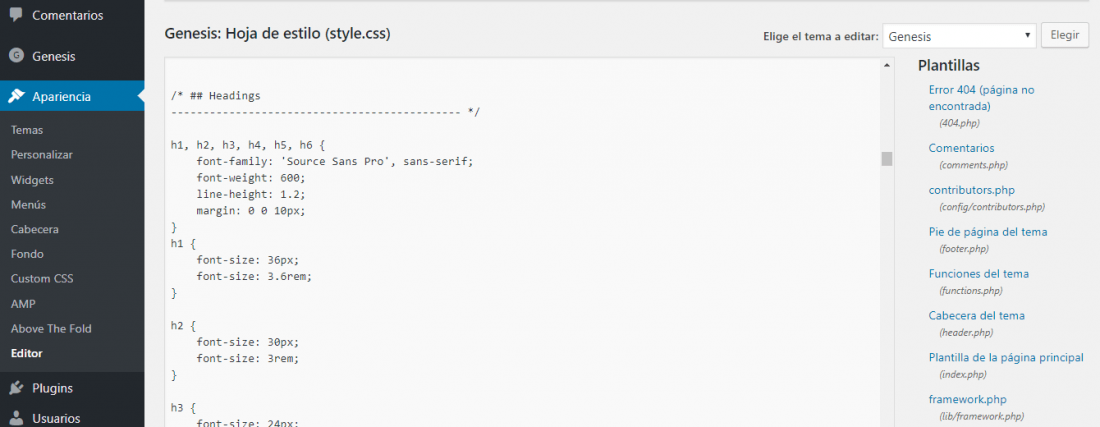Open the theme selection dropdown showing Genesis

click(x=959, y=36)
